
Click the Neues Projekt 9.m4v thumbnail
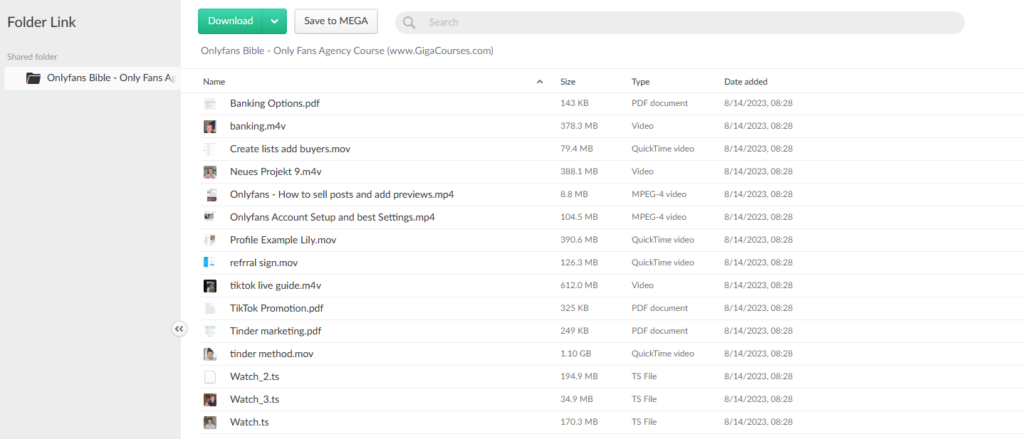point(210,172)
